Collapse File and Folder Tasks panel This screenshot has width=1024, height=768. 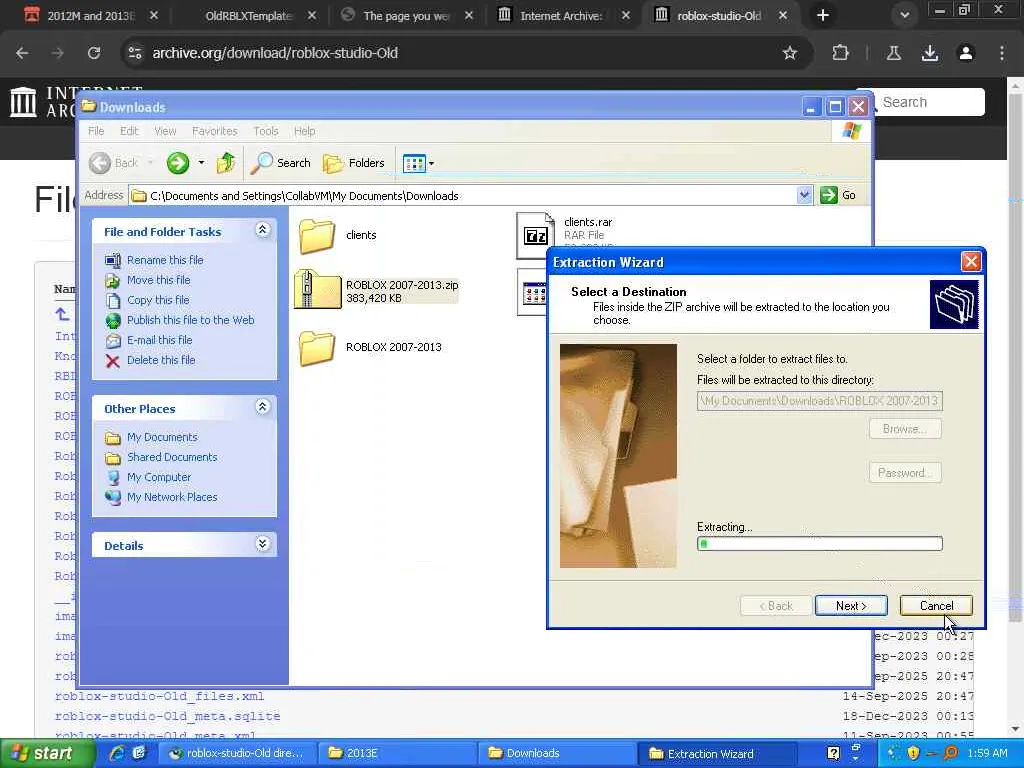[x=263, y=229]
